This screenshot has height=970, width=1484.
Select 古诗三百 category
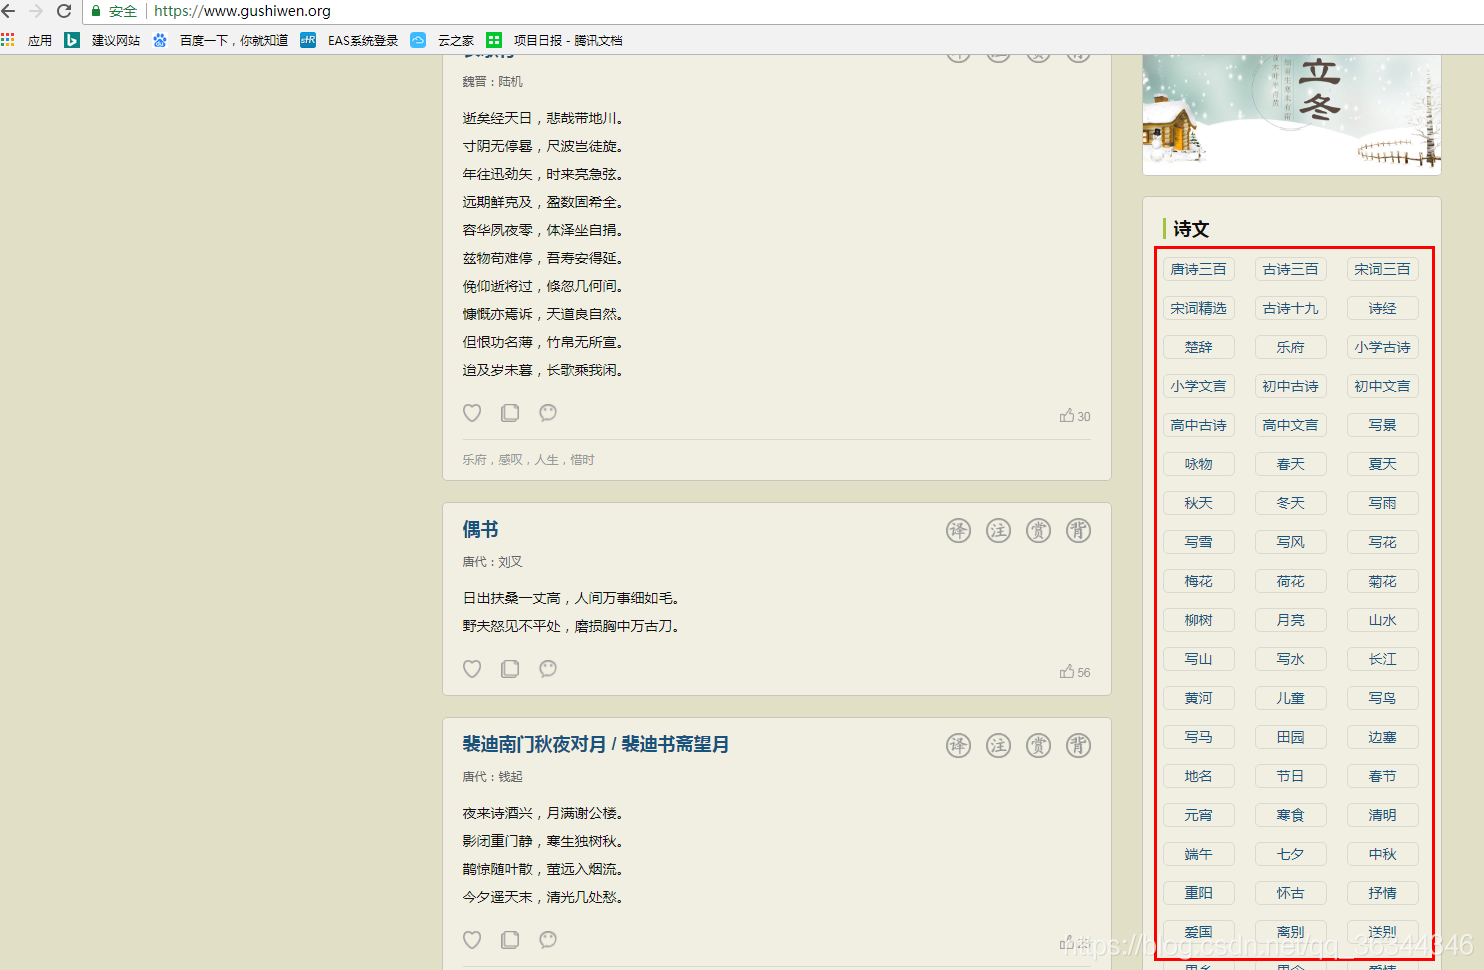pos(1291,269)
